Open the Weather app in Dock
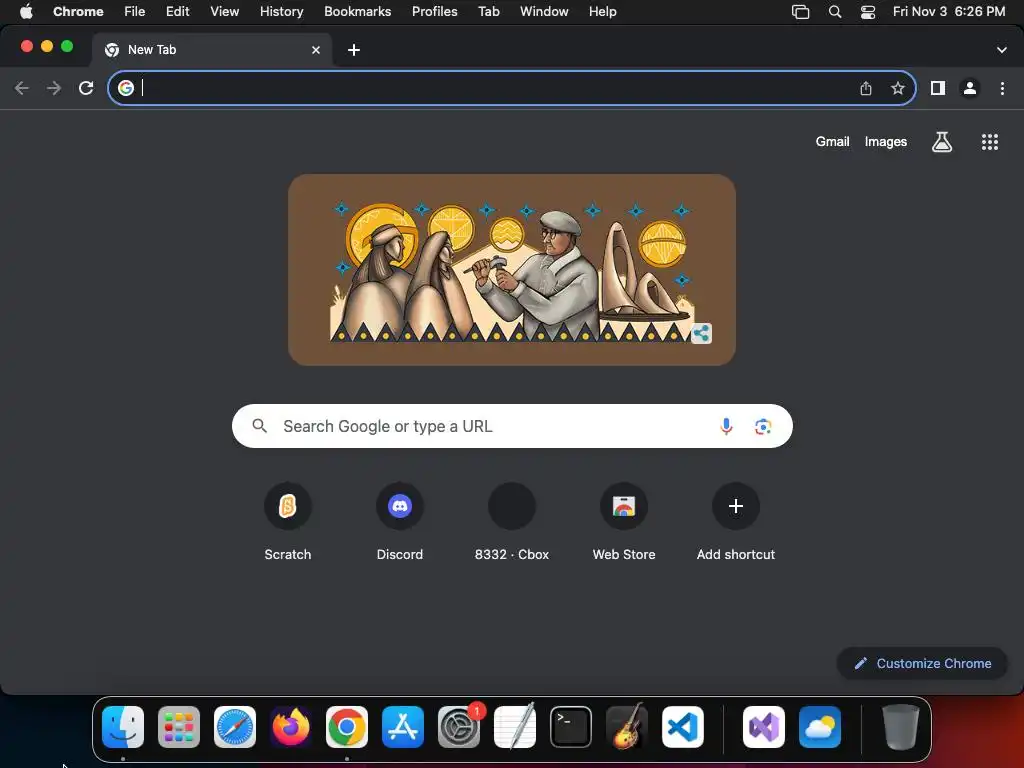Screen dimensions: 1024x768 pyautogui.click(x=820, y=727)
